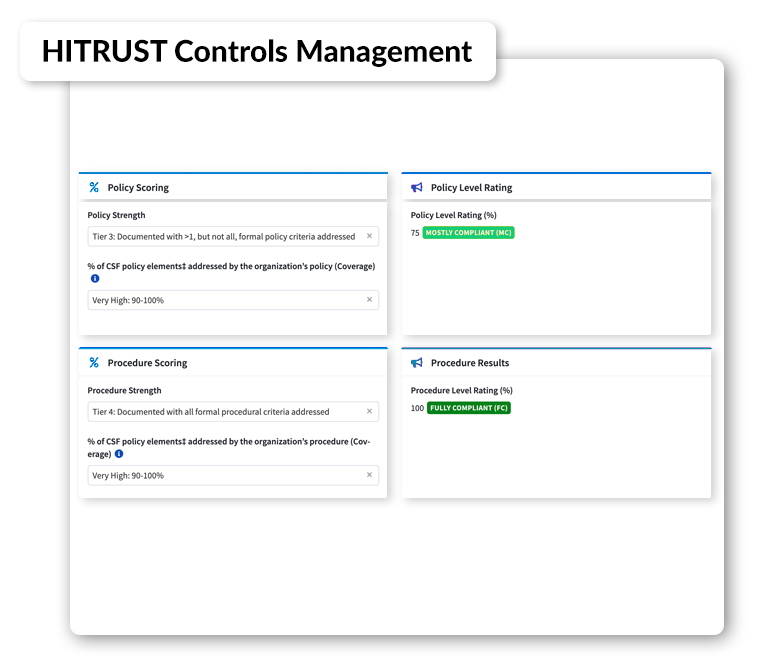The height and width of the screenshot is (669, 768).
Task: Clear the policy coverage Very High selection
Action: point(369,300)
